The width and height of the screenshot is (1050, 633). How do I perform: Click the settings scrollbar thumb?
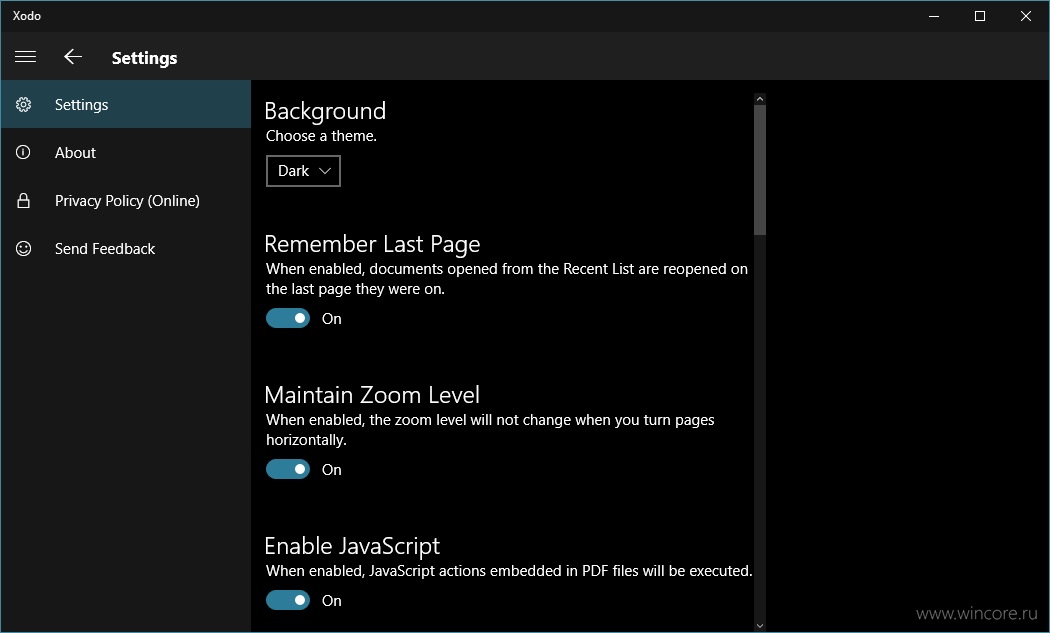[x=759, y=170]
